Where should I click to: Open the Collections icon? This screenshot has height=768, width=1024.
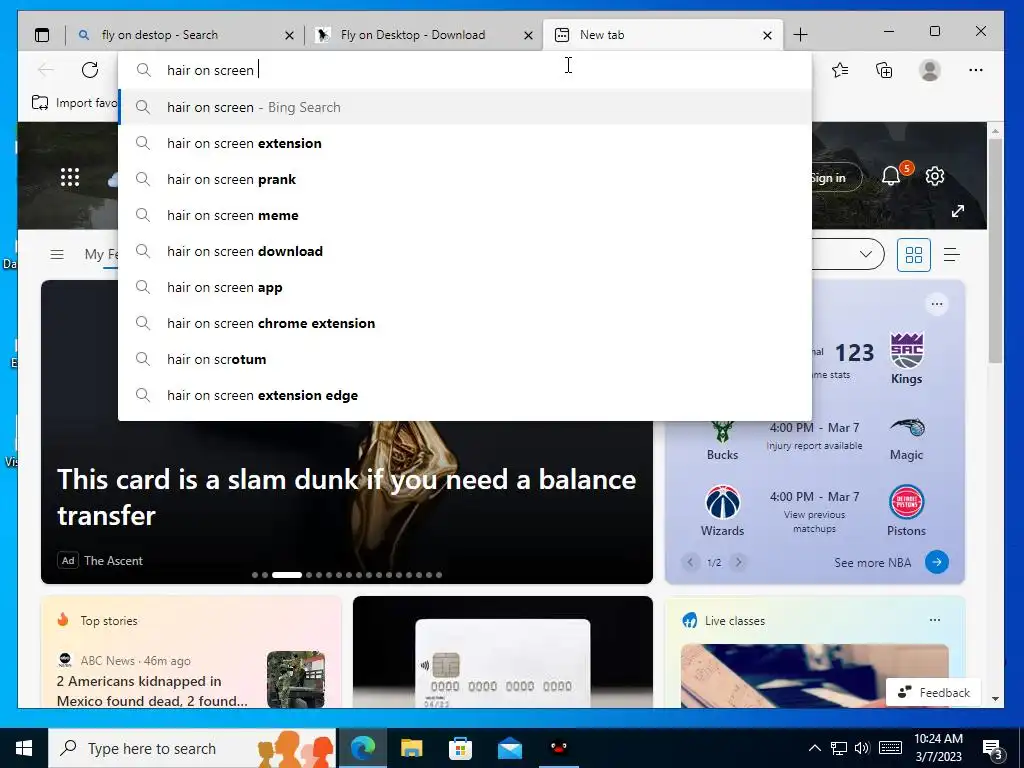point(884,70)
